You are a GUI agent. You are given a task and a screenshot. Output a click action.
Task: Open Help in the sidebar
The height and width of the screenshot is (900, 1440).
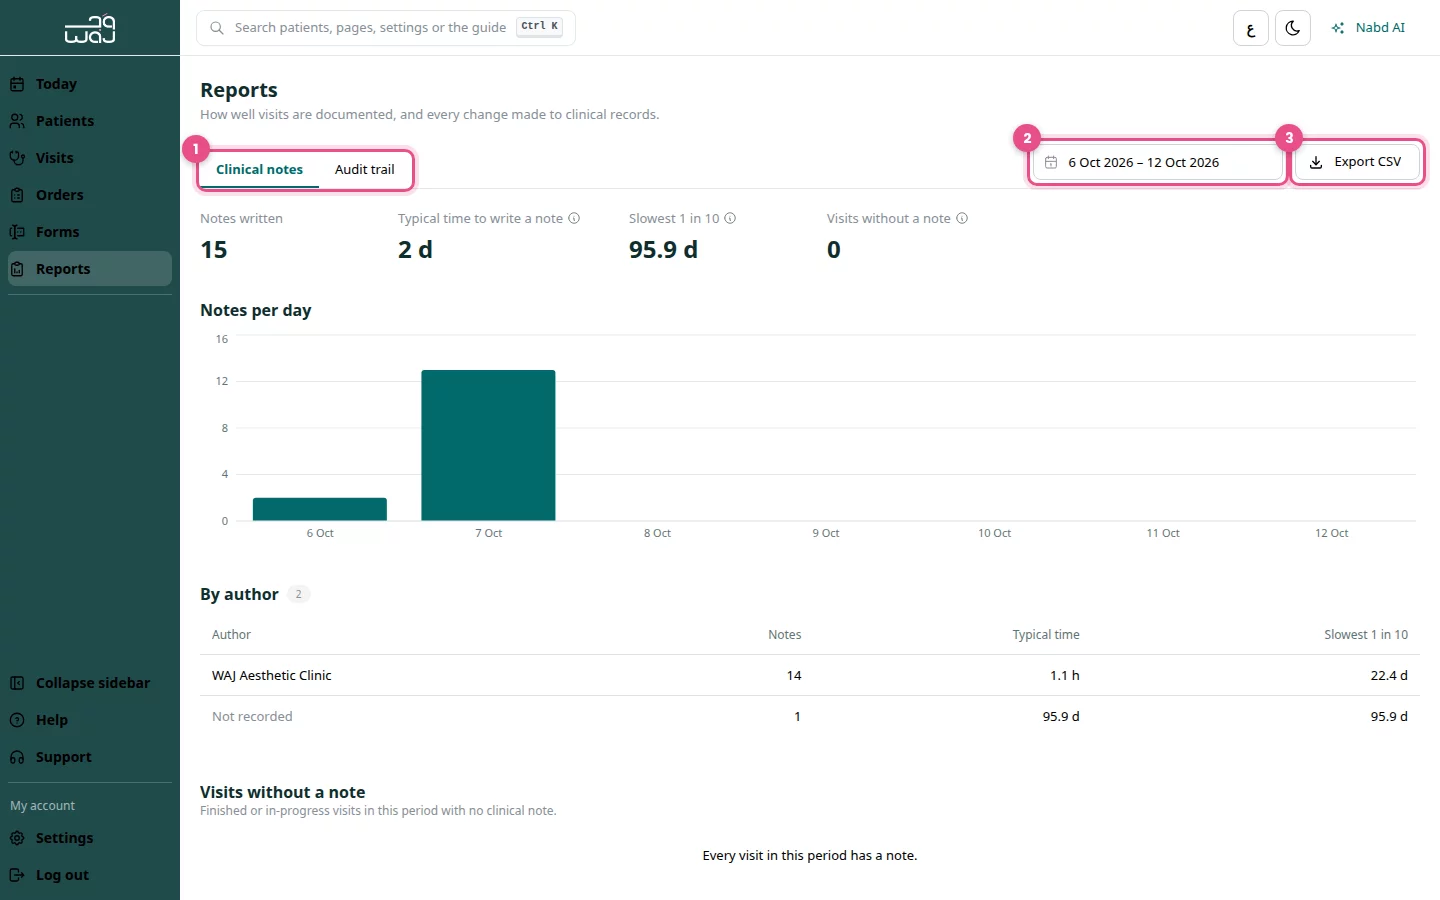pyautogui.click(x=90, y=720)
